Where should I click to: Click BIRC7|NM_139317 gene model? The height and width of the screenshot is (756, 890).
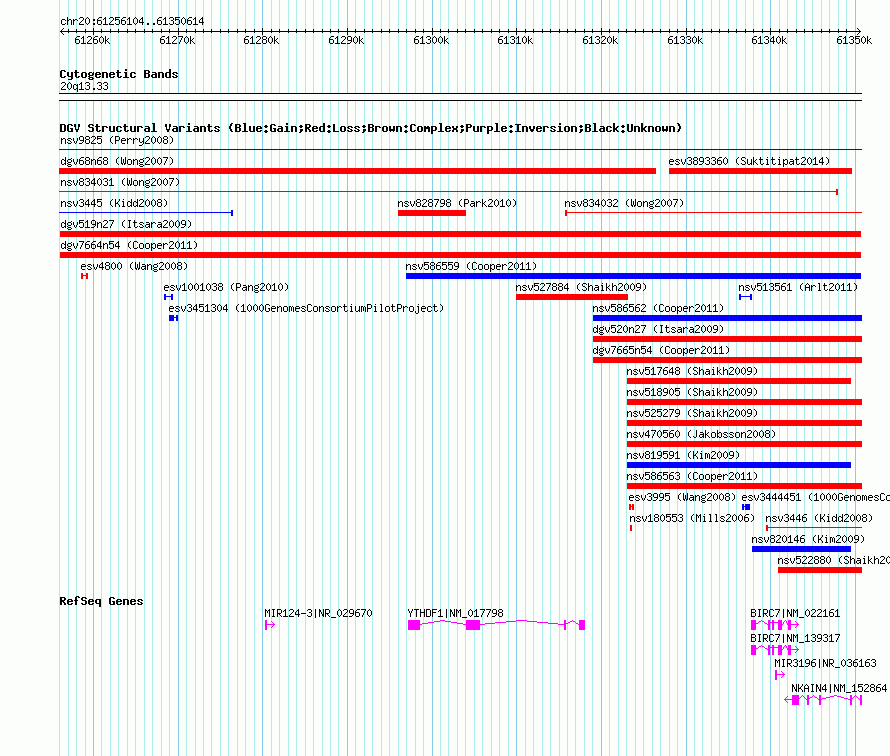[x=775, y=650]
